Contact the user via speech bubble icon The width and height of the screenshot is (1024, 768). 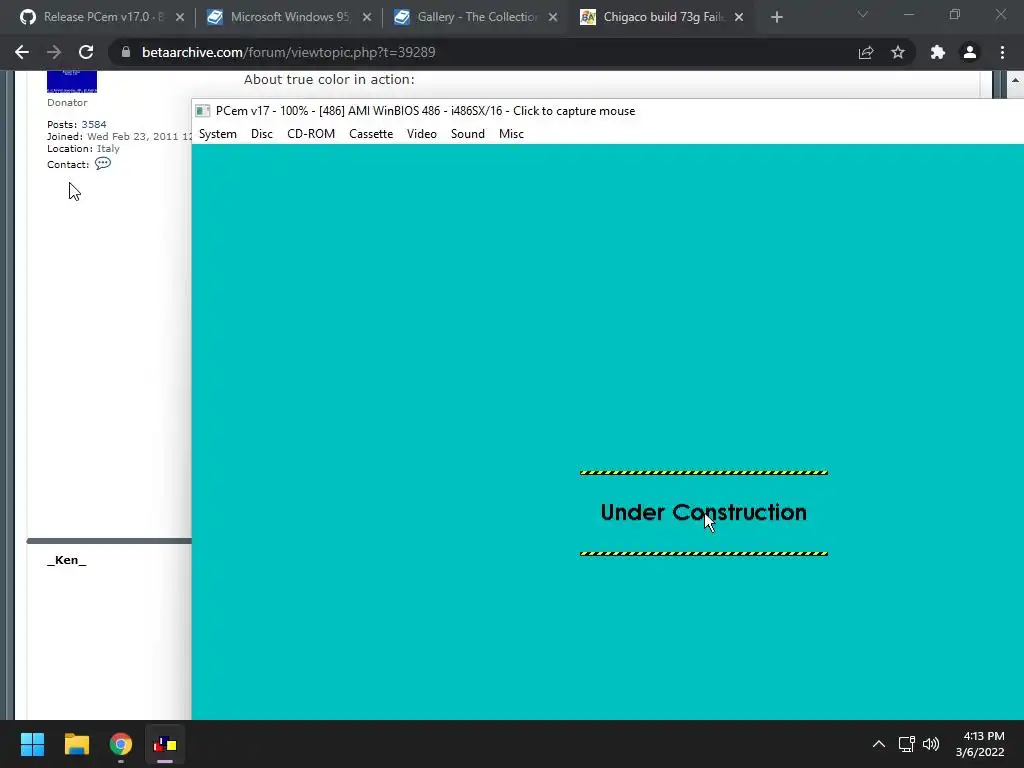103,163
